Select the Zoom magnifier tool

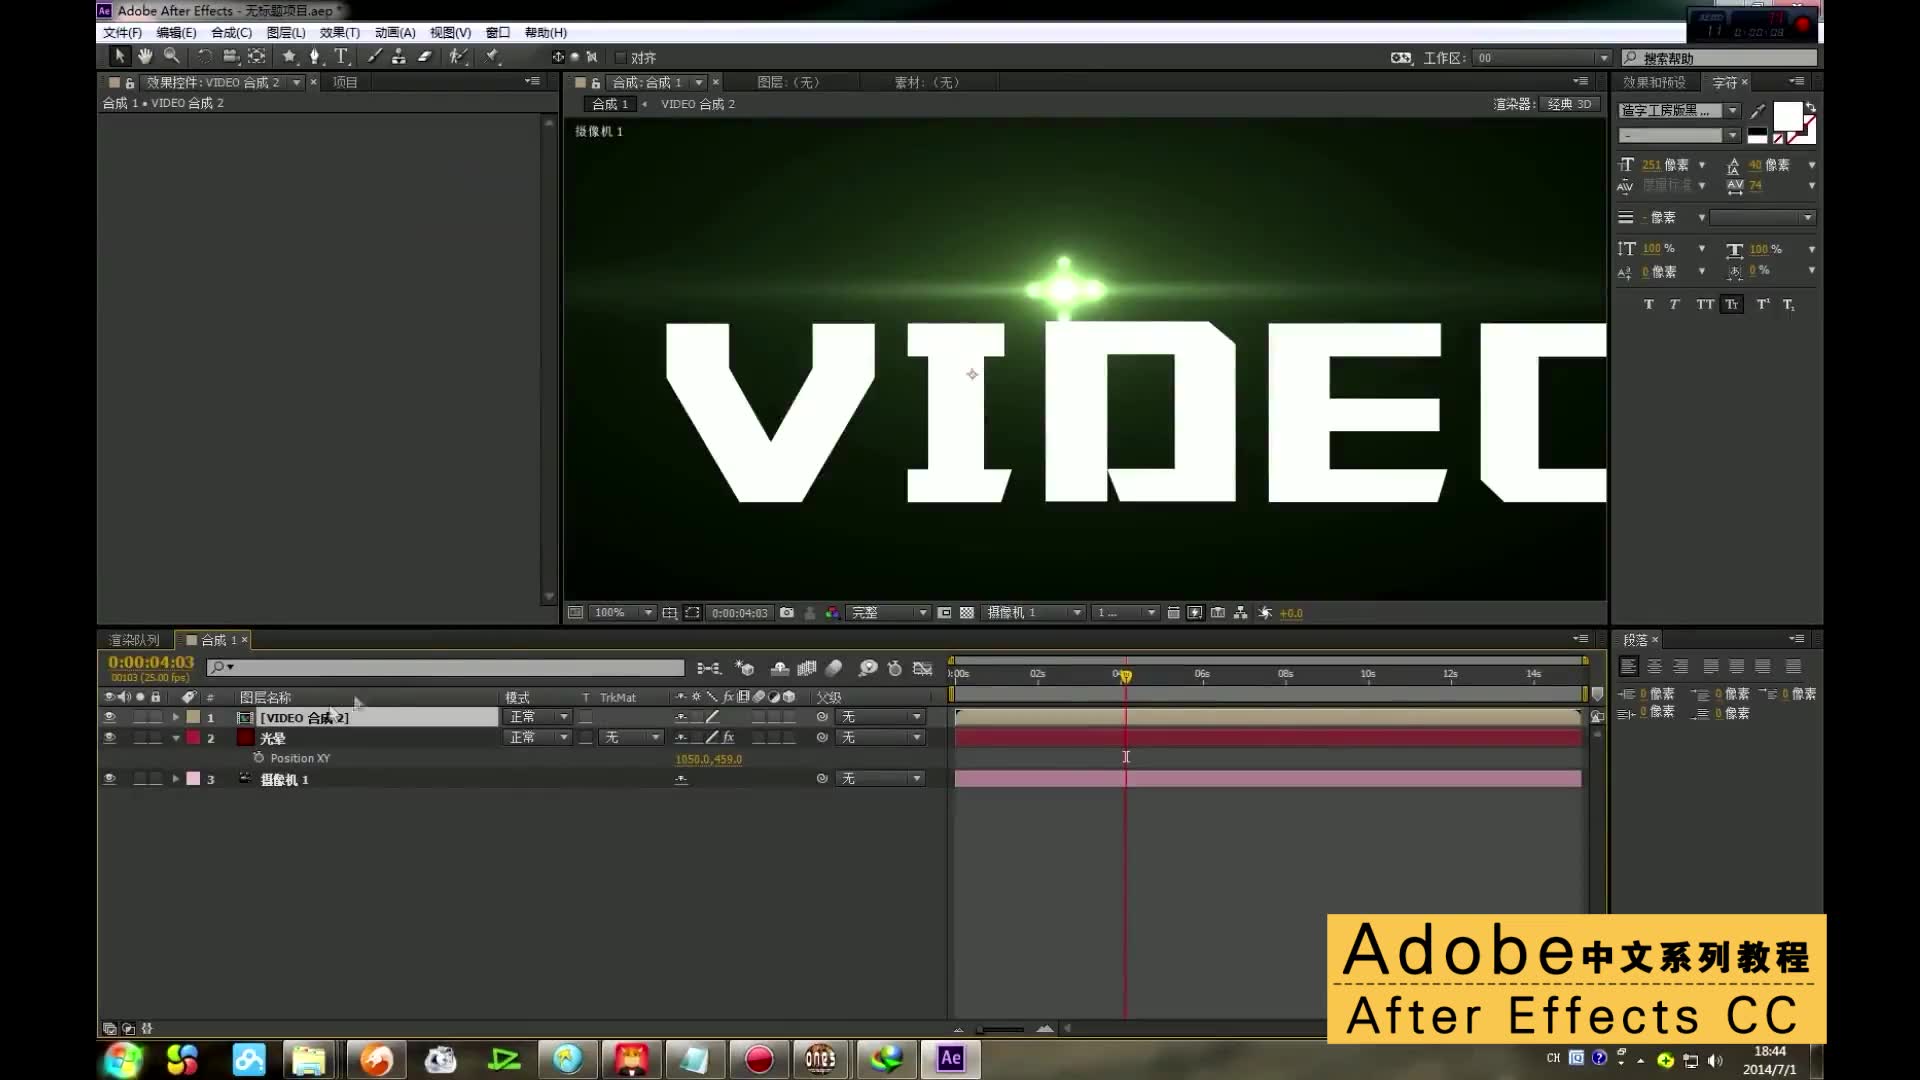click(x=171, y=57)
